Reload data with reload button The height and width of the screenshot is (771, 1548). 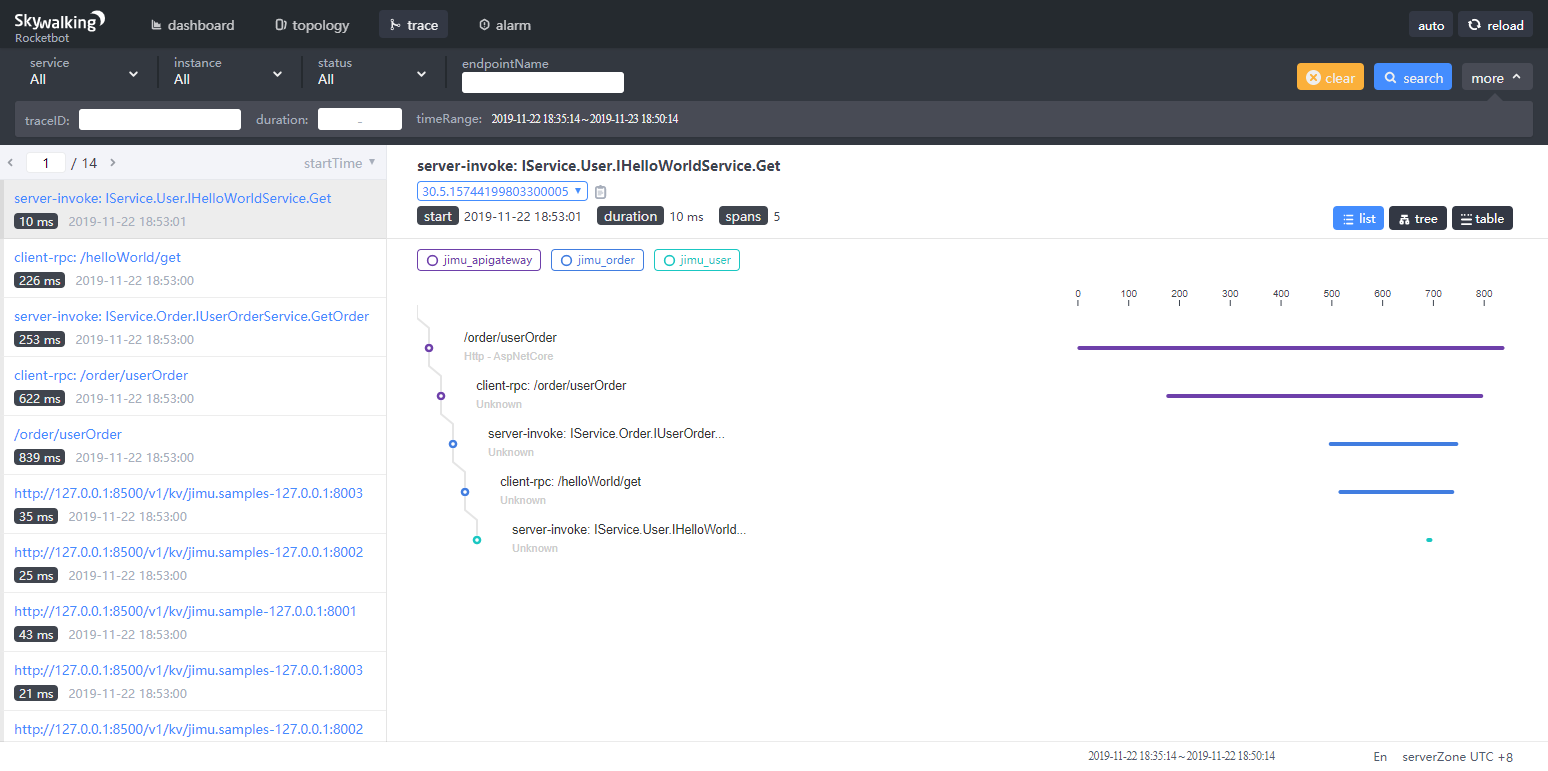[x=1495, y=25]
